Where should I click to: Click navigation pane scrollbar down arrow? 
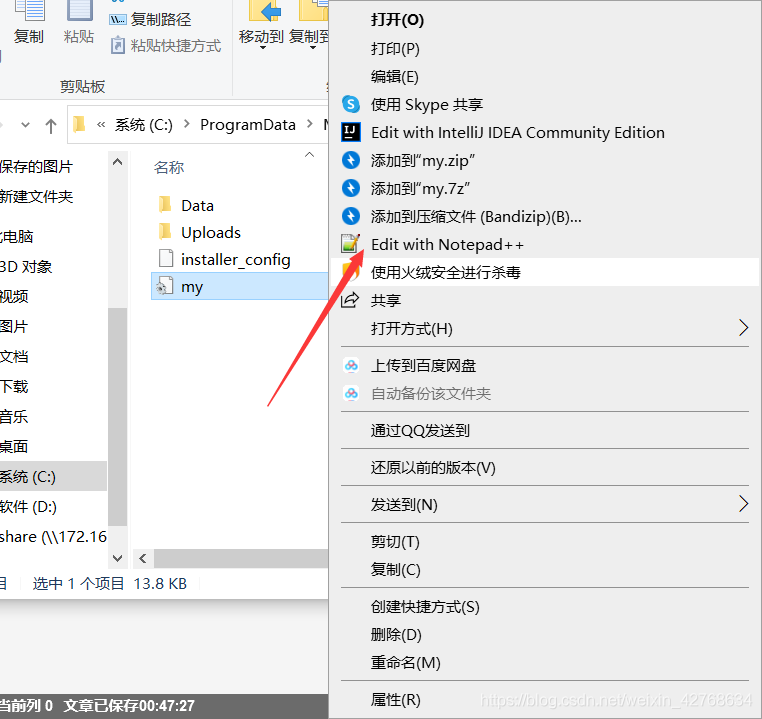click(x=117, y=558)
